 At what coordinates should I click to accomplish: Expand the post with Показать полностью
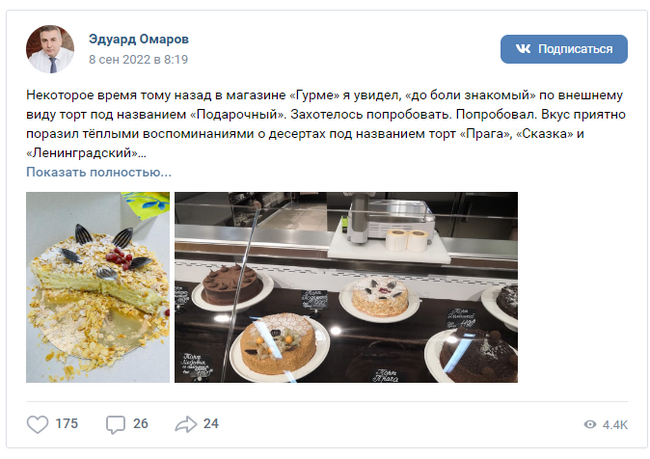click(99, 172)
